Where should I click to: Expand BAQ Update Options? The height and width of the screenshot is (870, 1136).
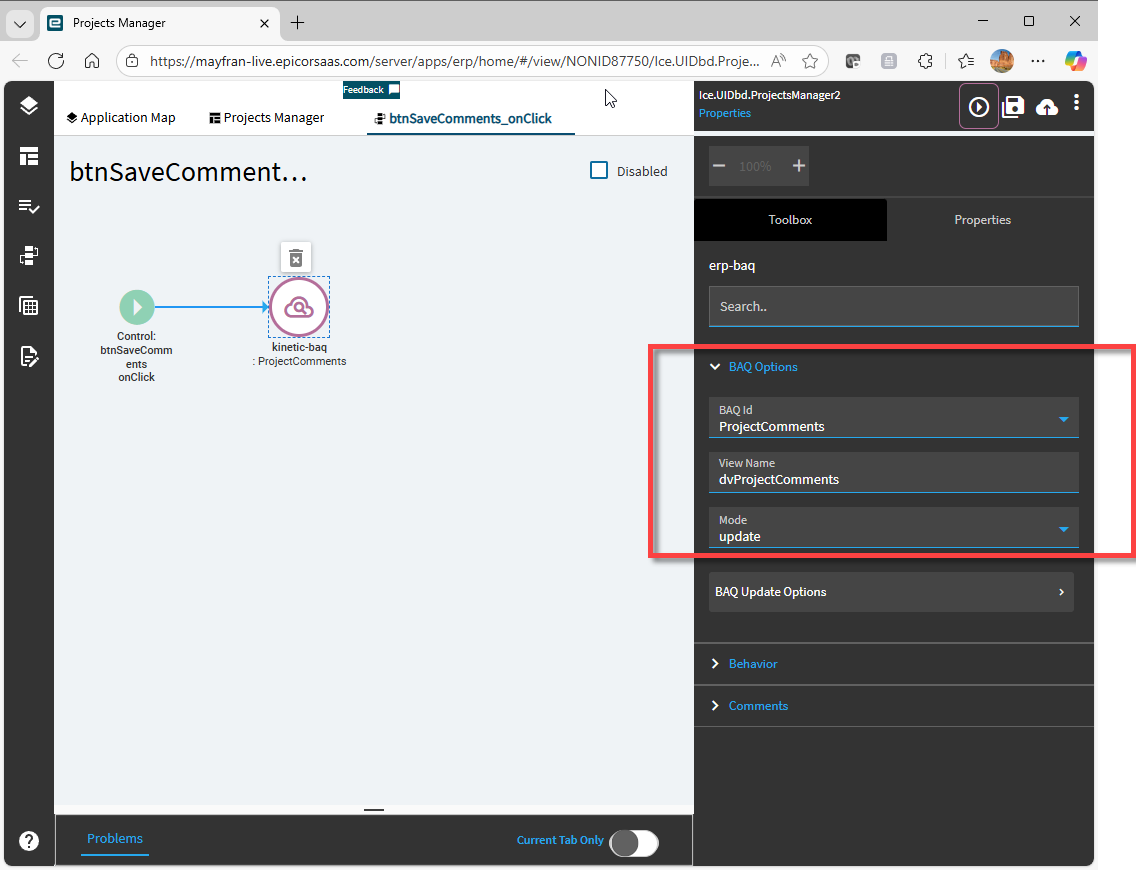(891, 592)
